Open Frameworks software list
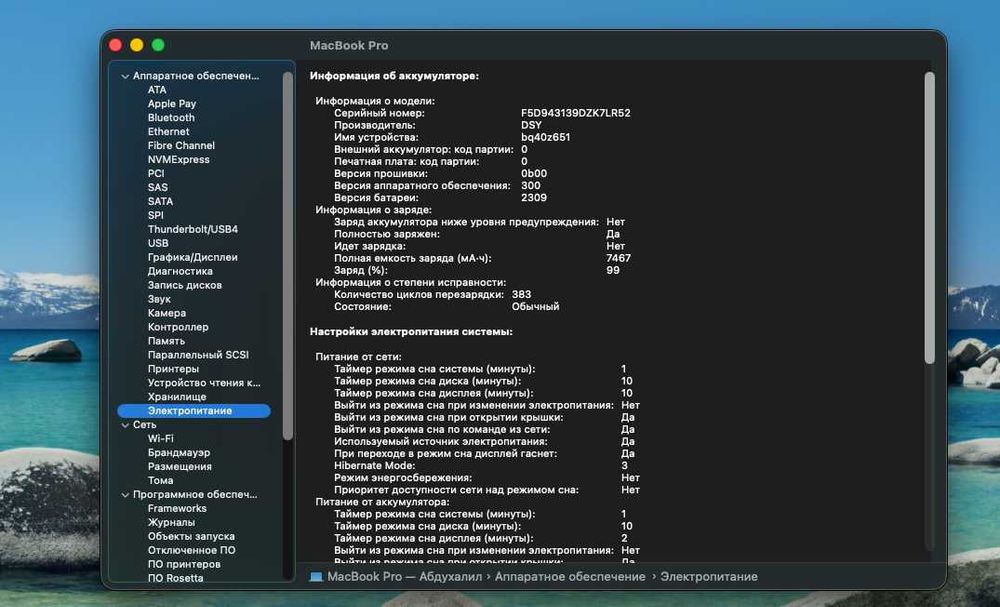 (x=177, y=509)
